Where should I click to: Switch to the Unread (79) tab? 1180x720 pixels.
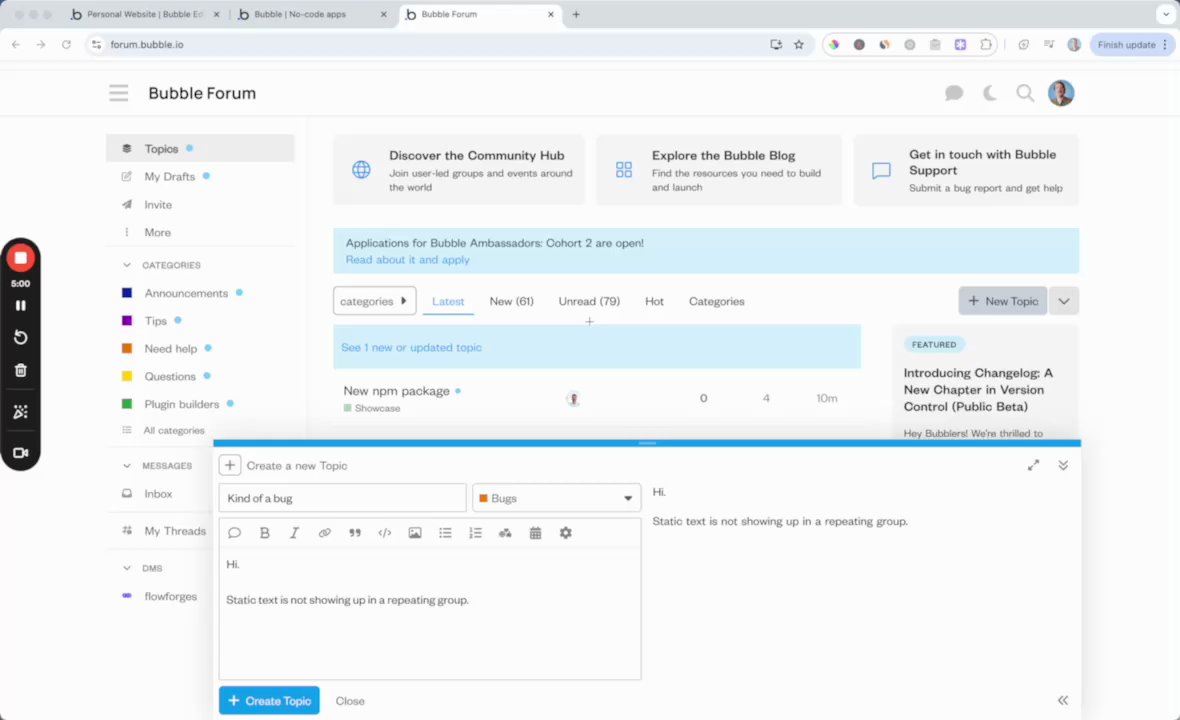coord(589,301)
